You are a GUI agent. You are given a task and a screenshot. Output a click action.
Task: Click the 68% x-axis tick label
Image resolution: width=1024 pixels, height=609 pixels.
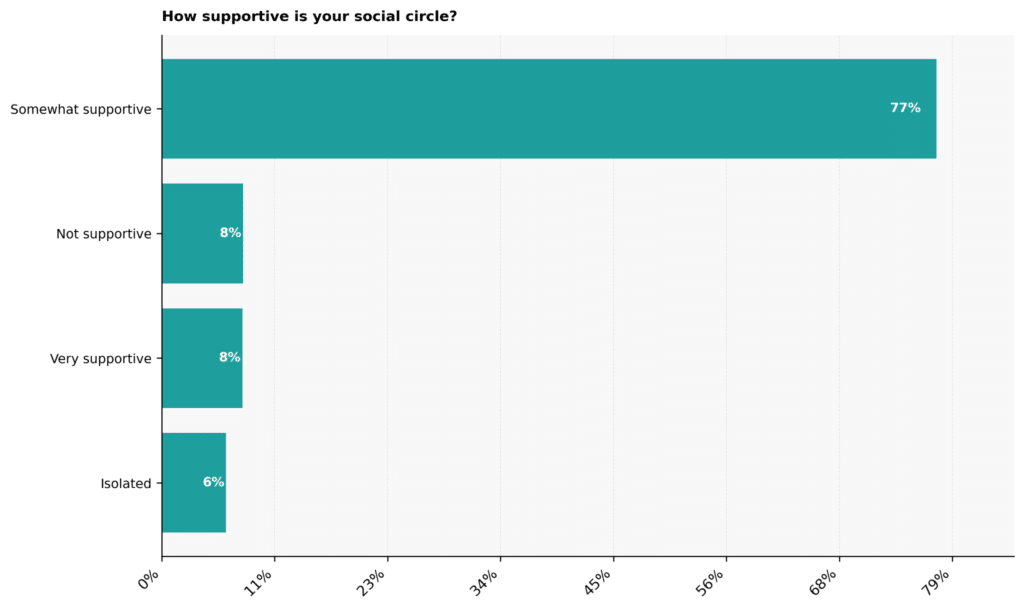click(x=823, y=582)
